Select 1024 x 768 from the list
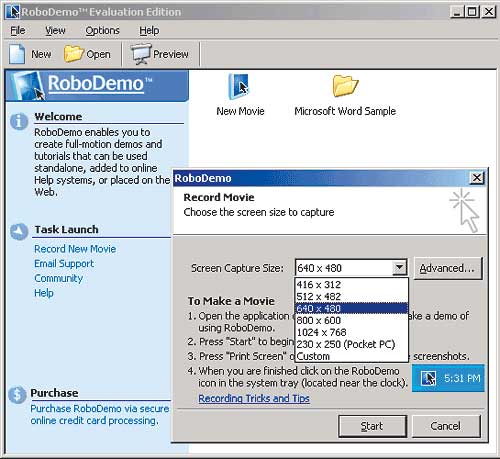Image resolution: width=500 pixels, height=459 pixels. (352, 332)
